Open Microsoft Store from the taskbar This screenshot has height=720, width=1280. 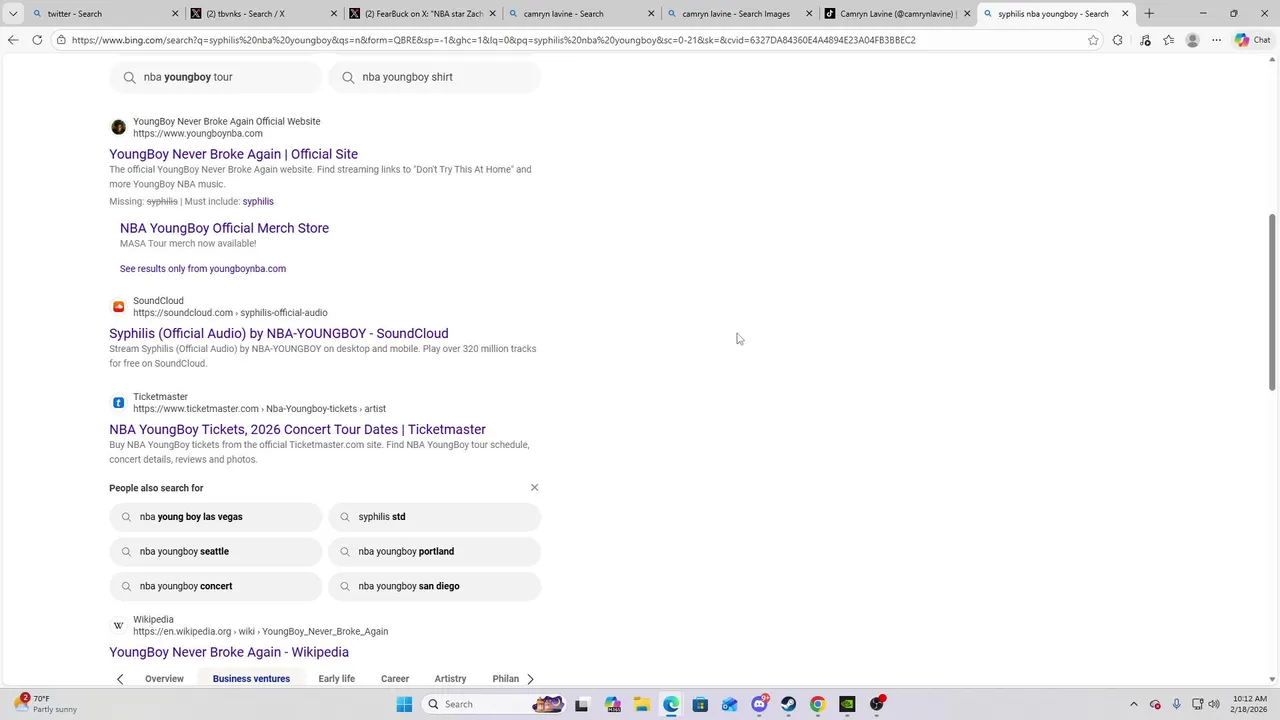700,704
